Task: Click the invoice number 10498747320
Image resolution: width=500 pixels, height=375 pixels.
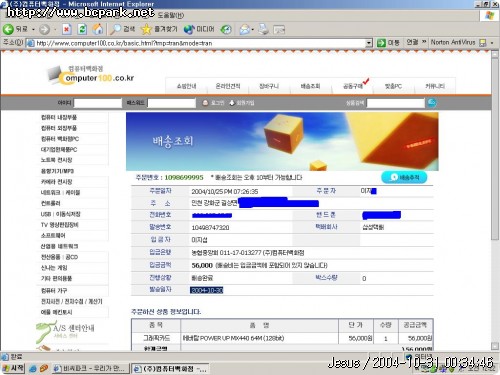Action: [210, 228]
